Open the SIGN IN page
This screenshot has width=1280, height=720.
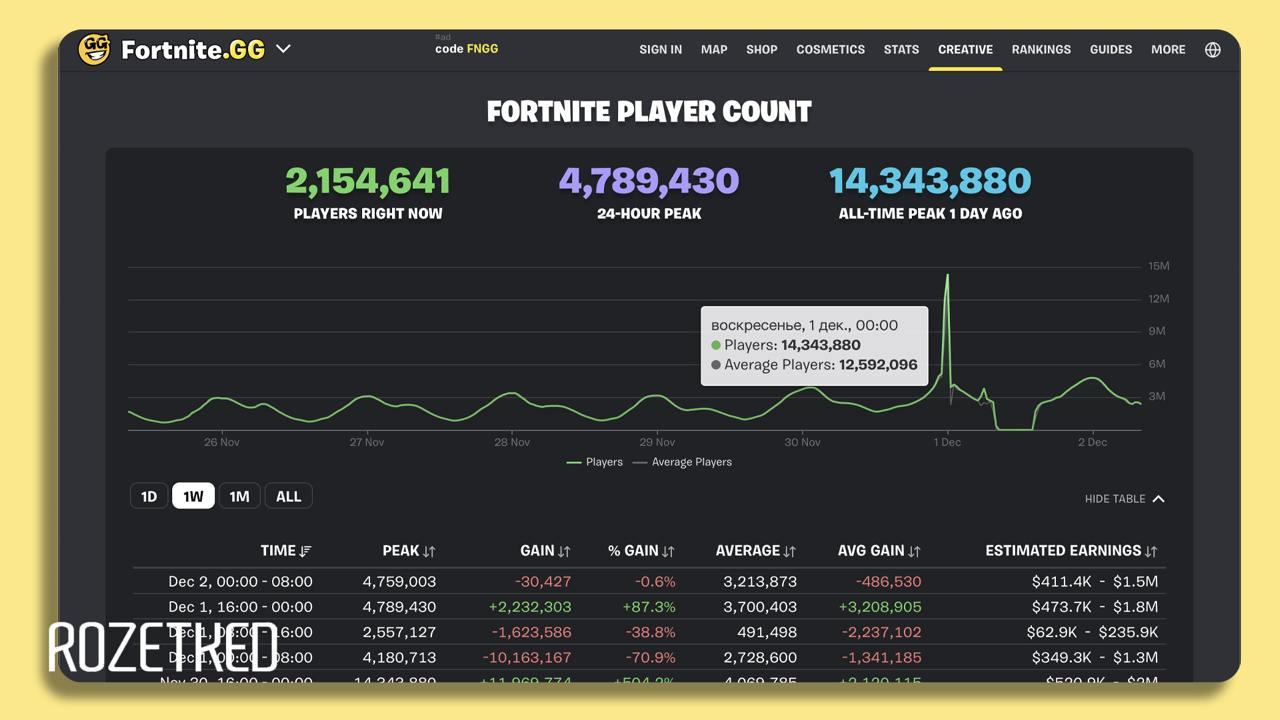[661, 49]
